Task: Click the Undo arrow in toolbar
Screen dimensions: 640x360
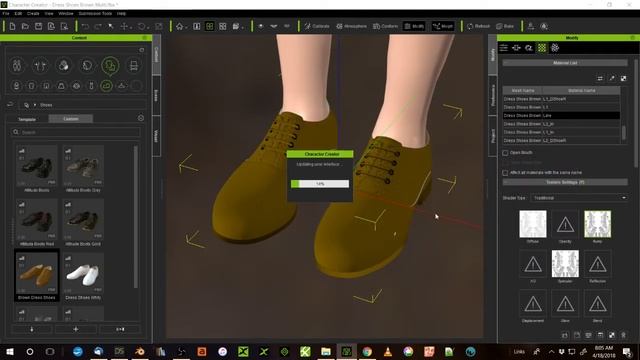Action: pos(85,27)
